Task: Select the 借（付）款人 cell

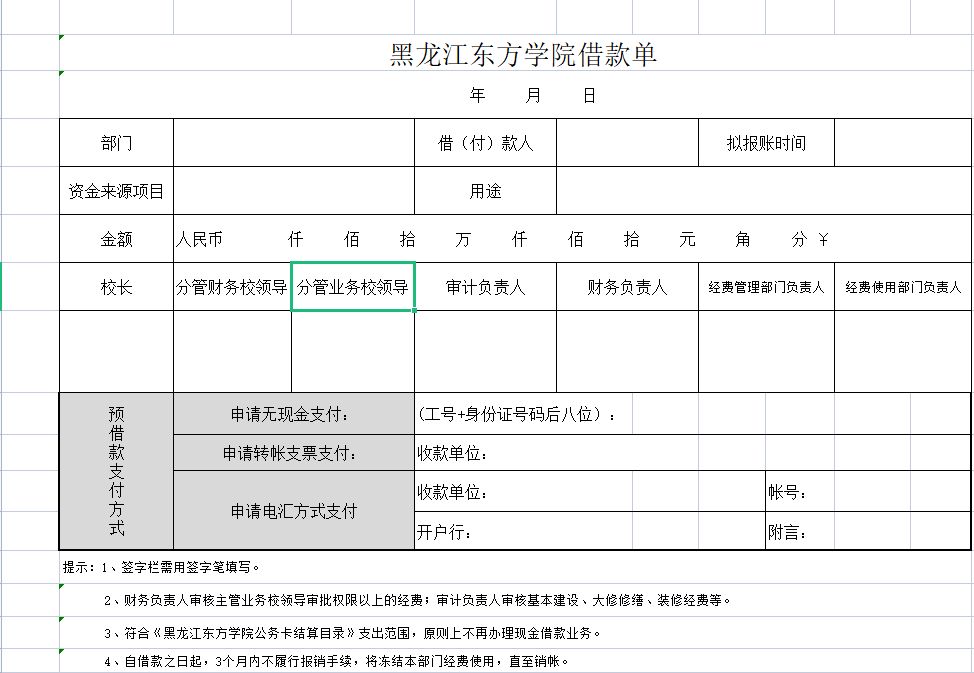Action: 485,143
